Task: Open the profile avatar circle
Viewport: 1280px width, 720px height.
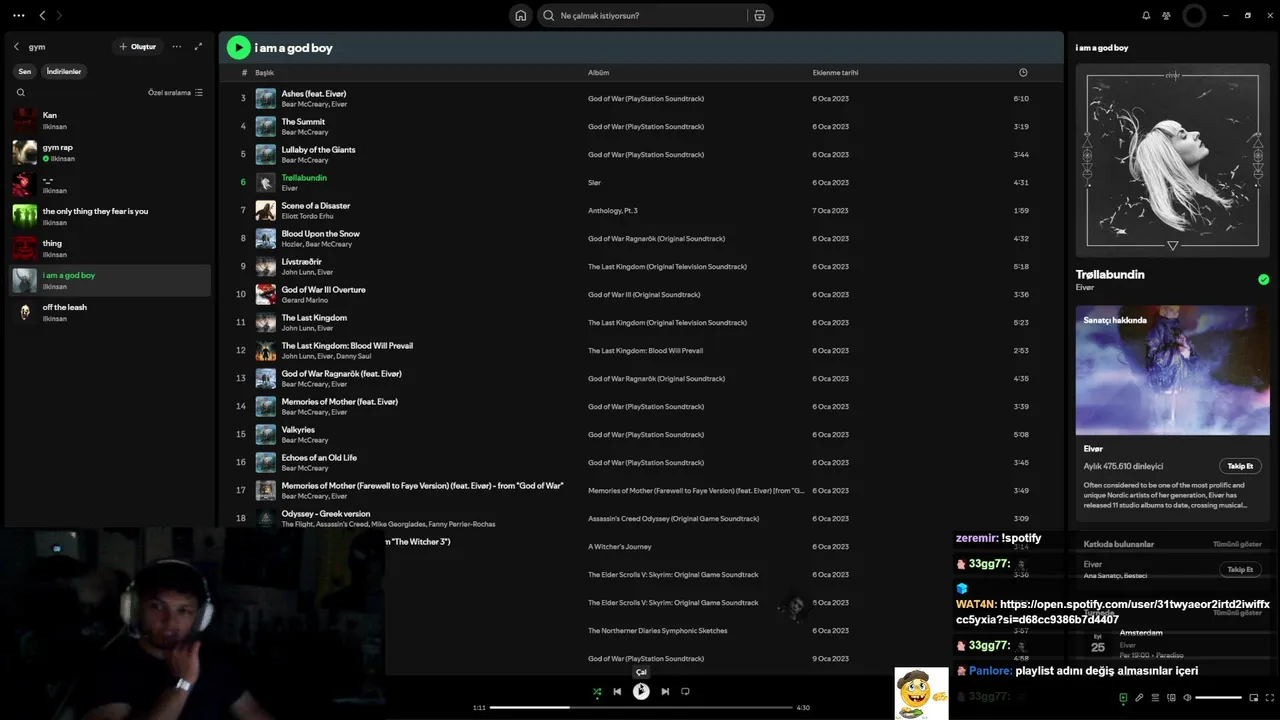Action: 1194,15
